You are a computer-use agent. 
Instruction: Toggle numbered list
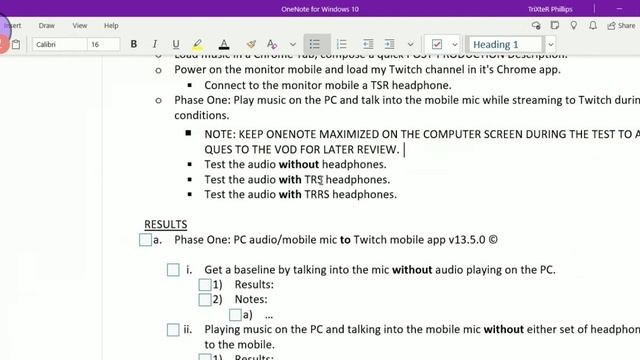point(341,44)
